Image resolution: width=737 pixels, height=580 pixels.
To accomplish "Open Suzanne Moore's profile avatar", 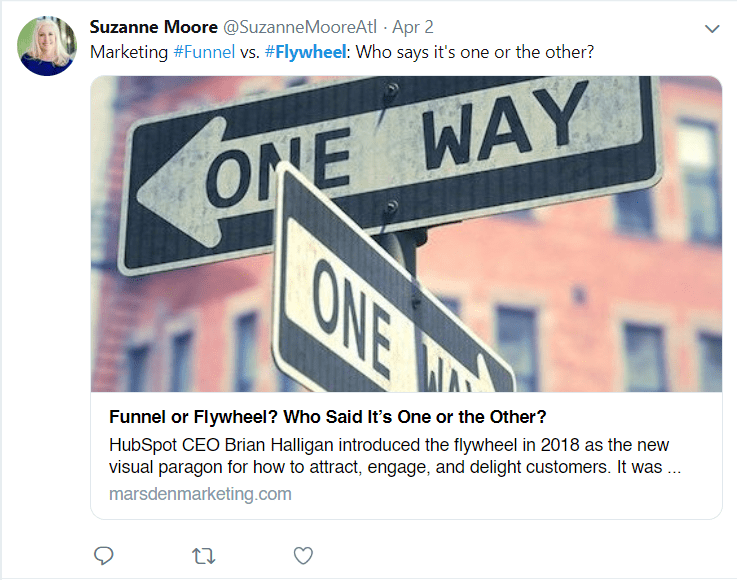I will coord(47,46).
